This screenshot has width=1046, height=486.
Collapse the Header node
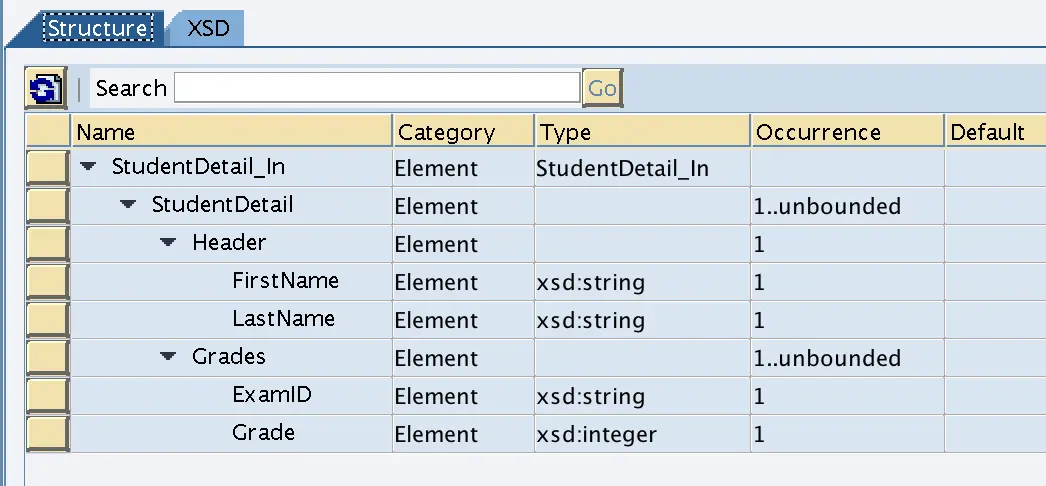[x=168, y=243]
